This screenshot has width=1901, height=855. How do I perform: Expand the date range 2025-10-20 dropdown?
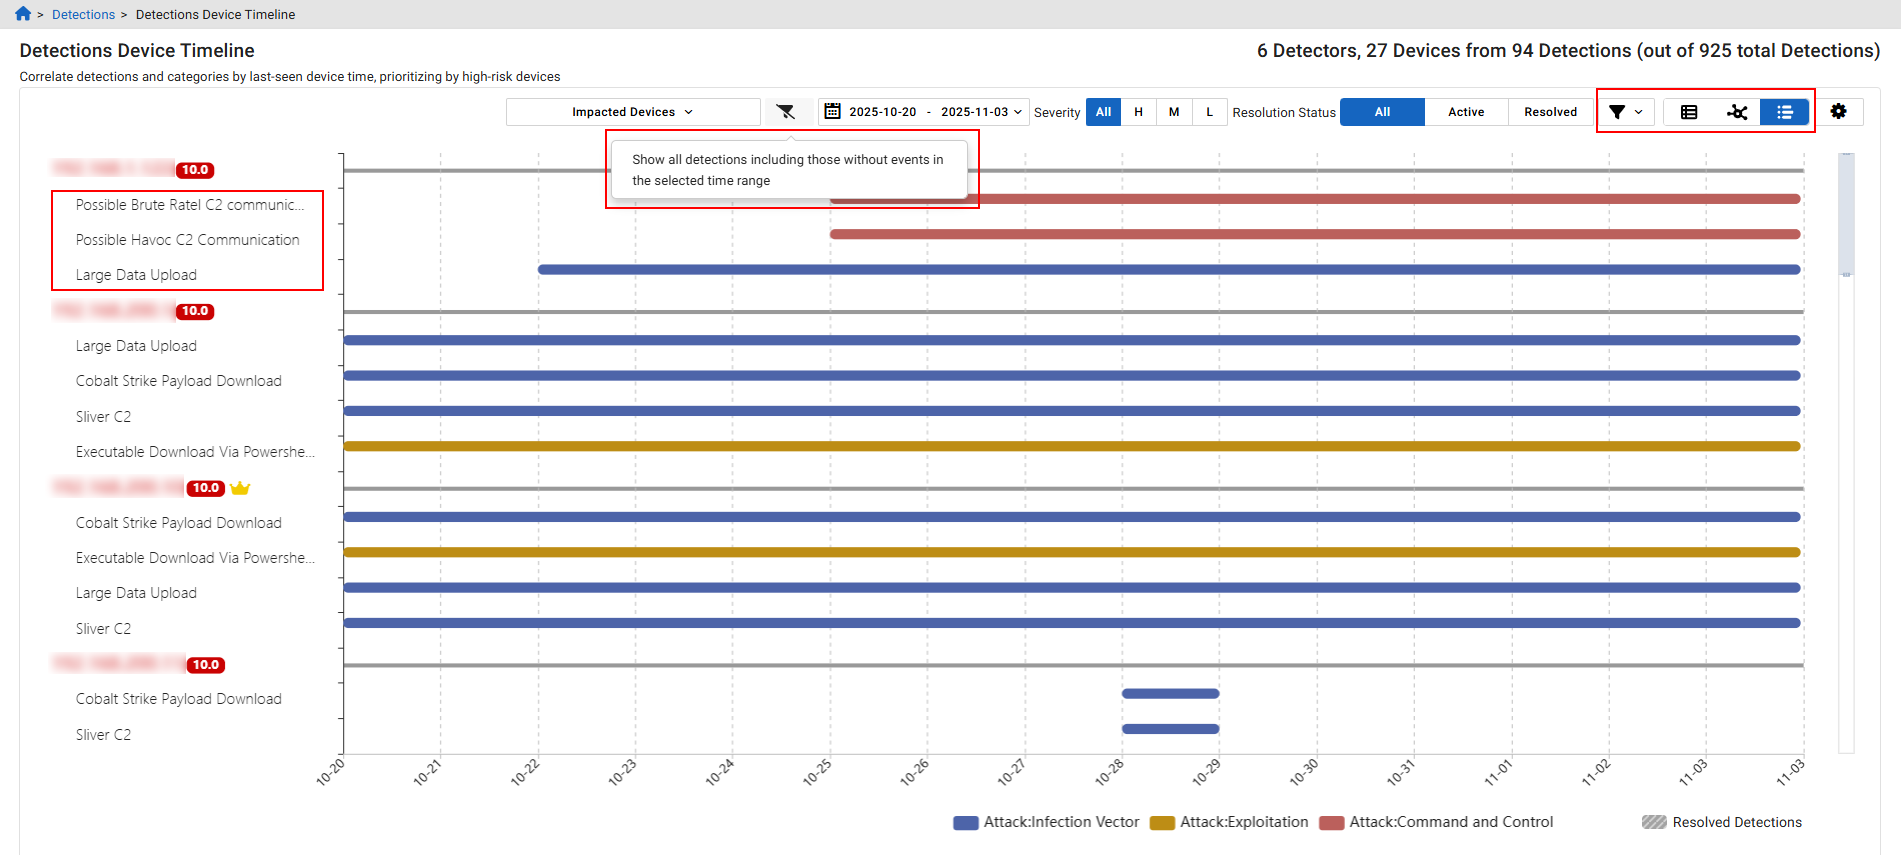[1018, 112]
